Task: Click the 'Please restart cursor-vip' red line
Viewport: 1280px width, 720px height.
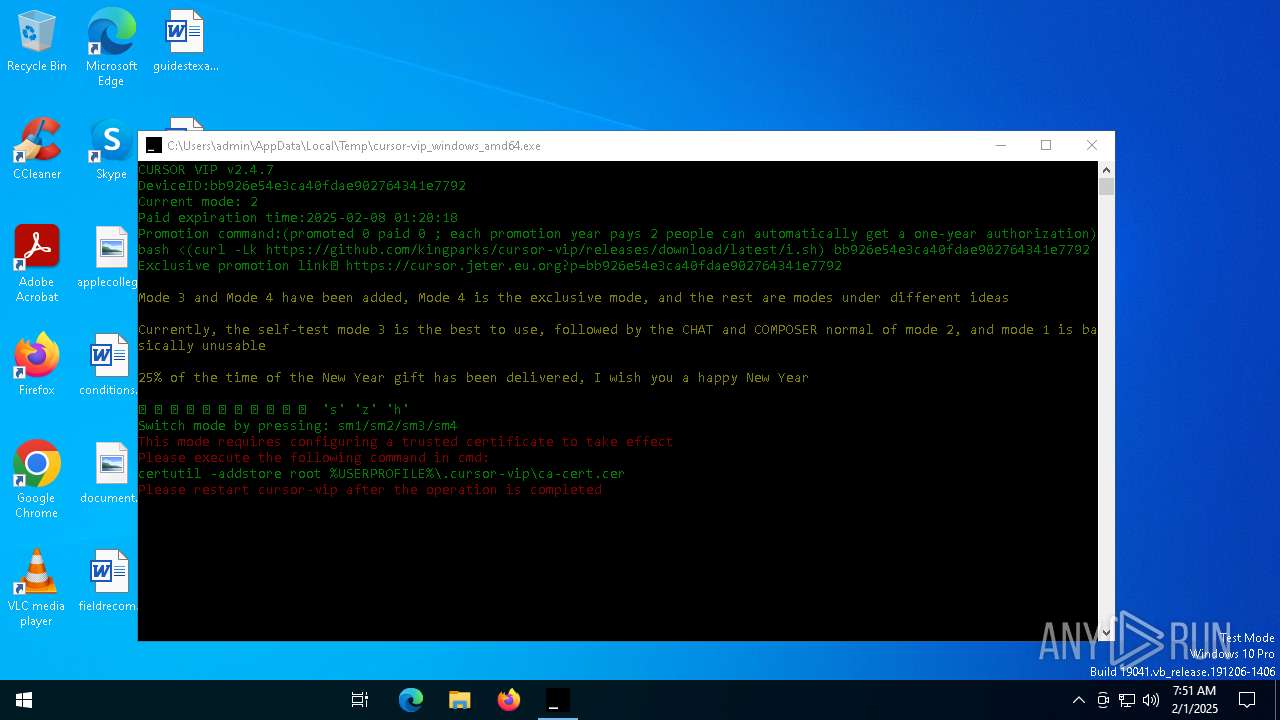Action: pos(370,490)
